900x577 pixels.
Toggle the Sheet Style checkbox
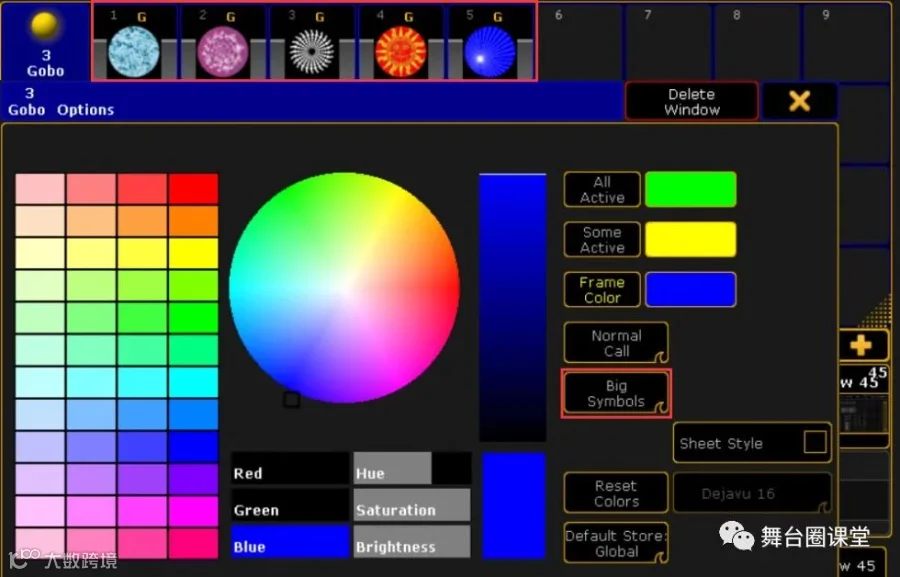pyautogui.click(x=815, y=443)
